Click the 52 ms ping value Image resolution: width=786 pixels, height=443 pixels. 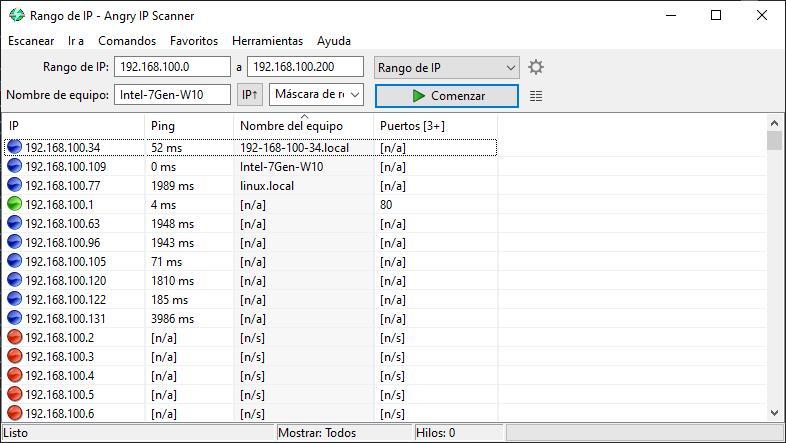coord(166,148)
